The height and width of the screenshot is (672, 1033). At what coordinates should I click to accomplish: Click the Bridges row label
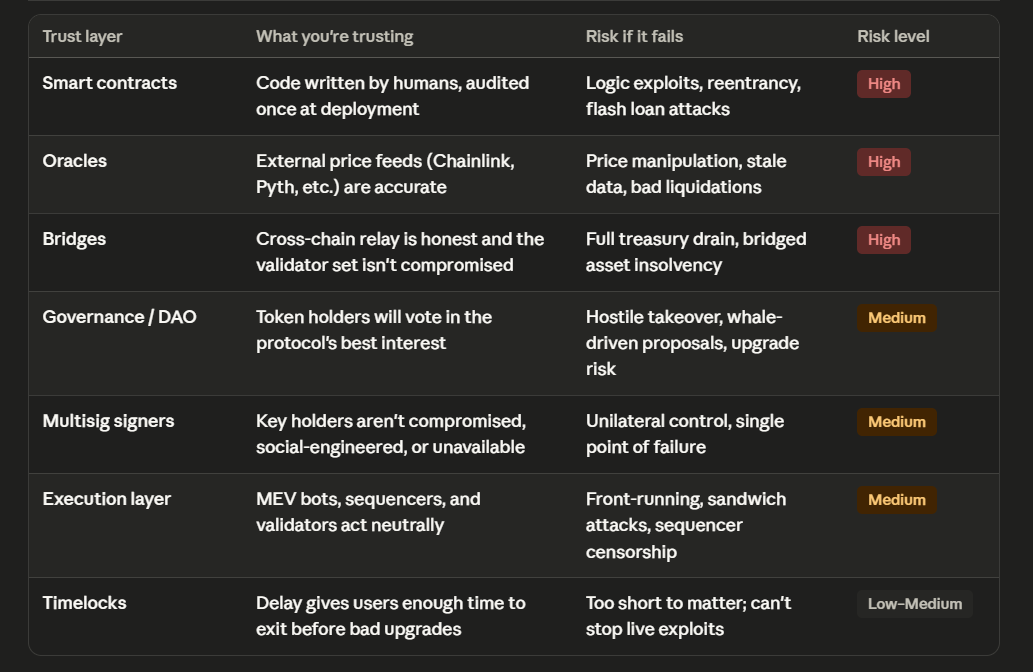coord(74,239)
